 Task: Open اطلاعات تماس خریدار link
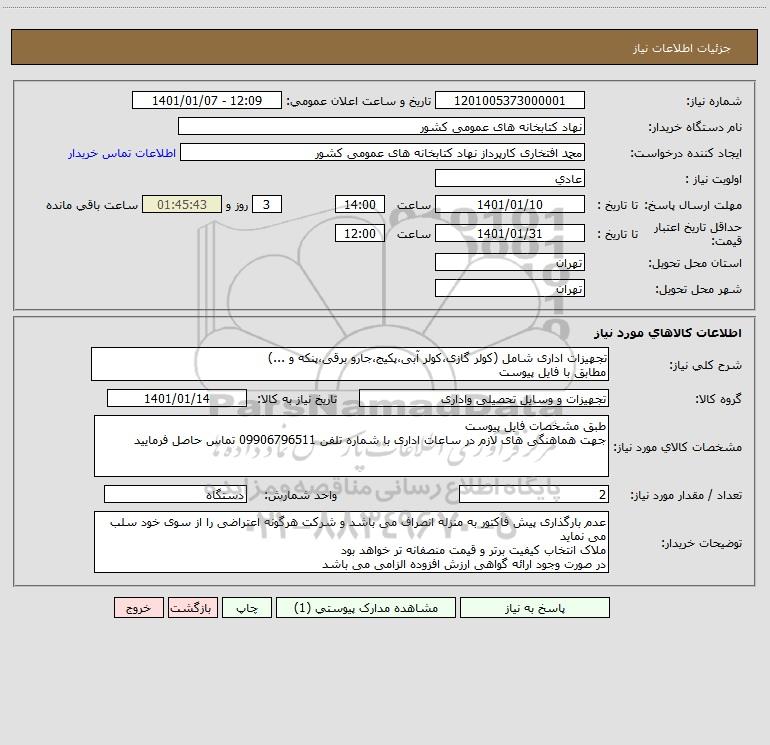[x=122, y=153]
